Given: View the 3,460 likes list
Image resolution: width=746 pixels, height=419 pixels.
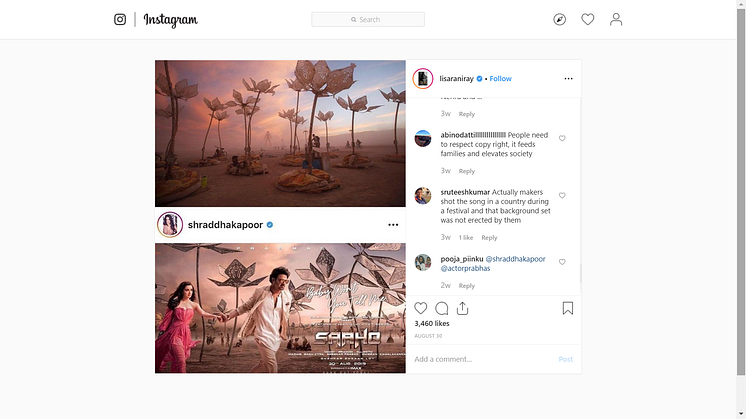Looking at the screenshot, I should click(x=432, y=324).
